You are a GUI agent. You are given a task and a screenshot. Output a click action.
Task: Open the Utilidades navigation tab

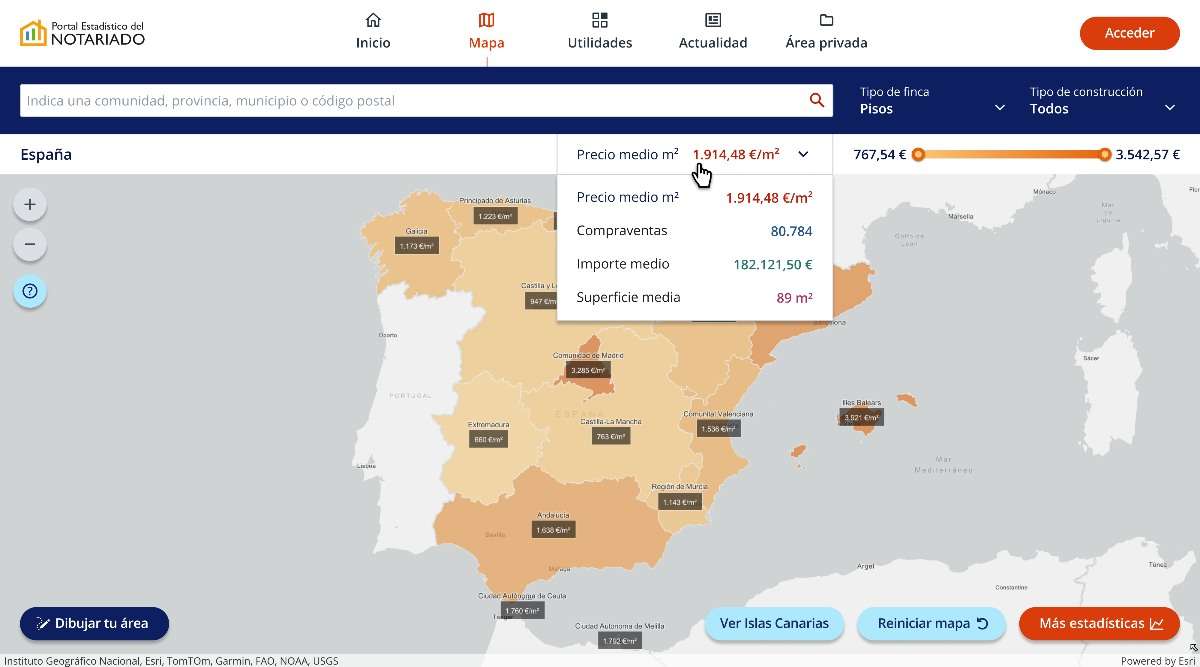pyautogui.click(x=600, y=32)
